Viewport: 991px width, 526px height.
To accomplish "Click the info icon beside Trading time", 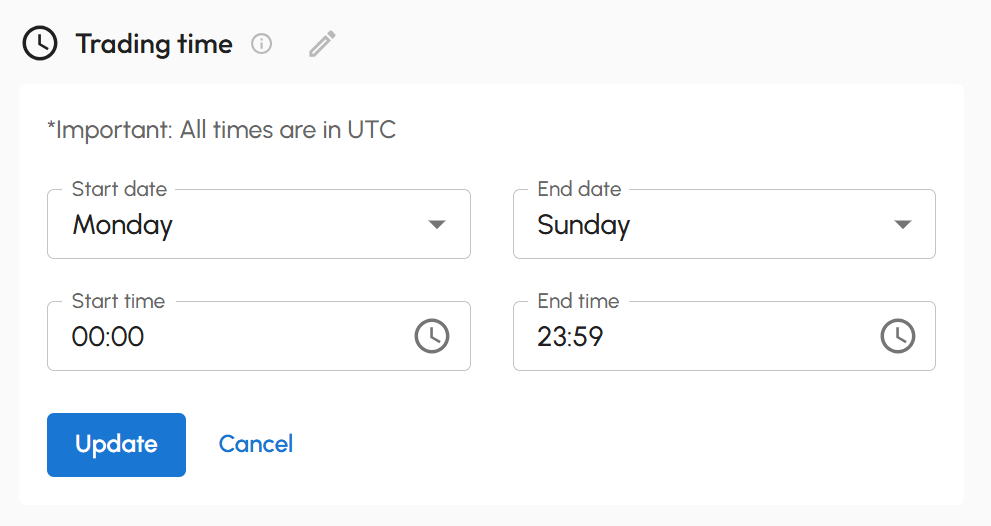I will pos(261,44).
